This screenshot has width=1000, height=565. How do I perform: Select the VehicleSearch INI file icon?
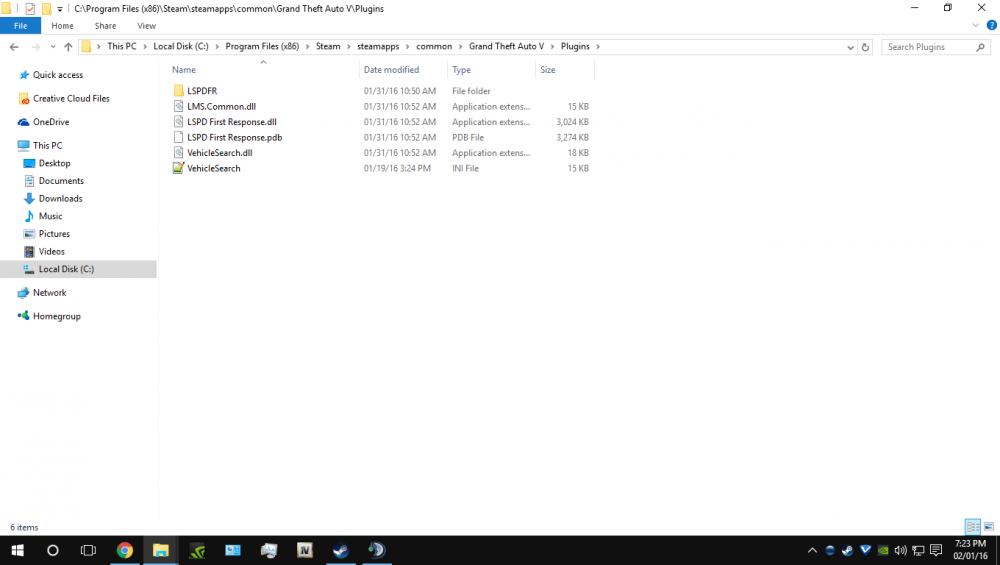[x=179, y=168]
